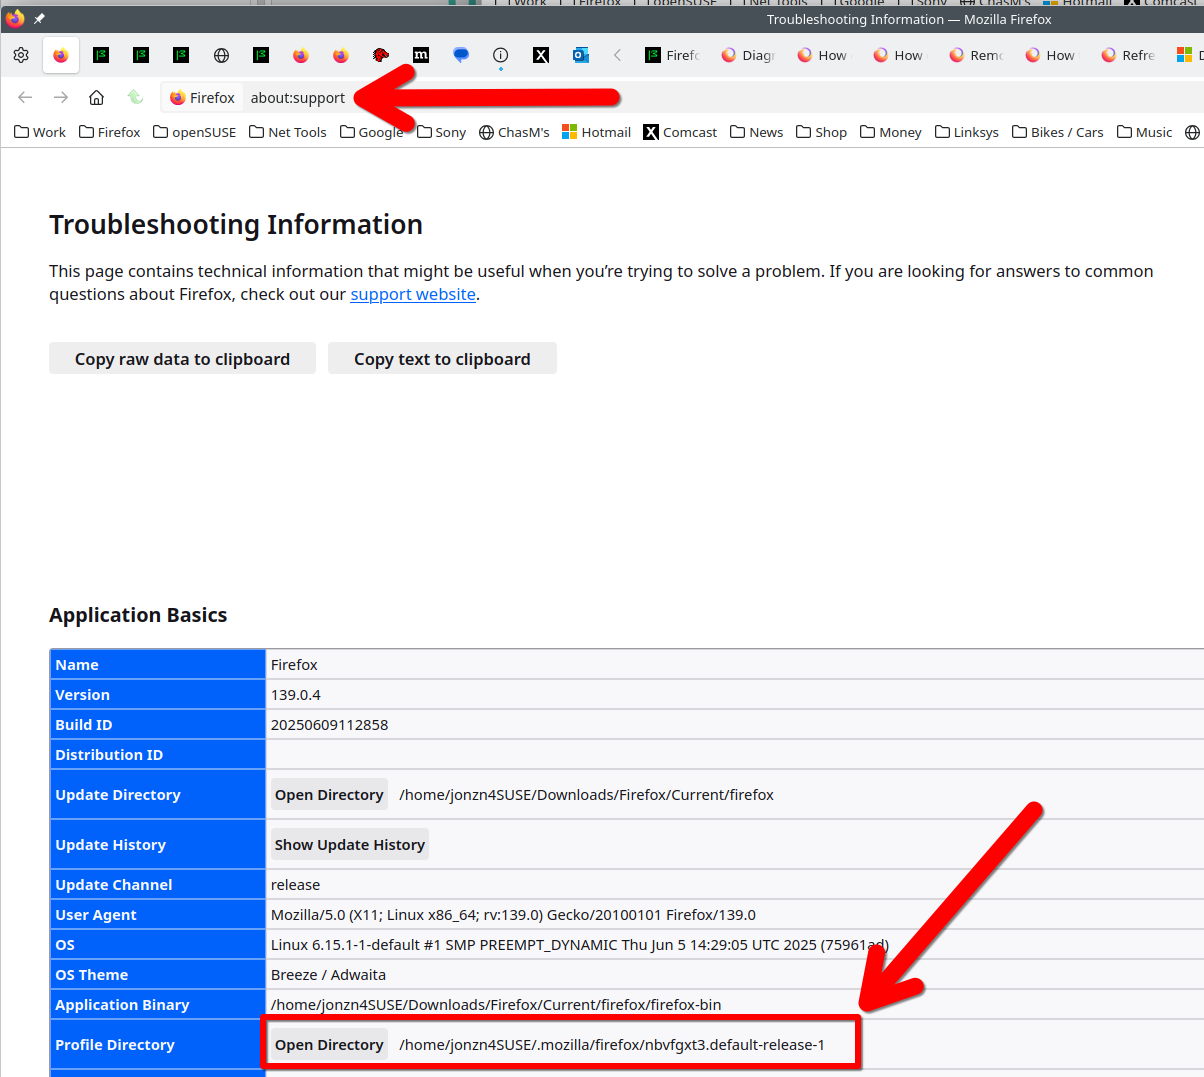Expand the Work bookmarks folder
Viewport: 1204px width, 1077px height.
coord(40,132)
